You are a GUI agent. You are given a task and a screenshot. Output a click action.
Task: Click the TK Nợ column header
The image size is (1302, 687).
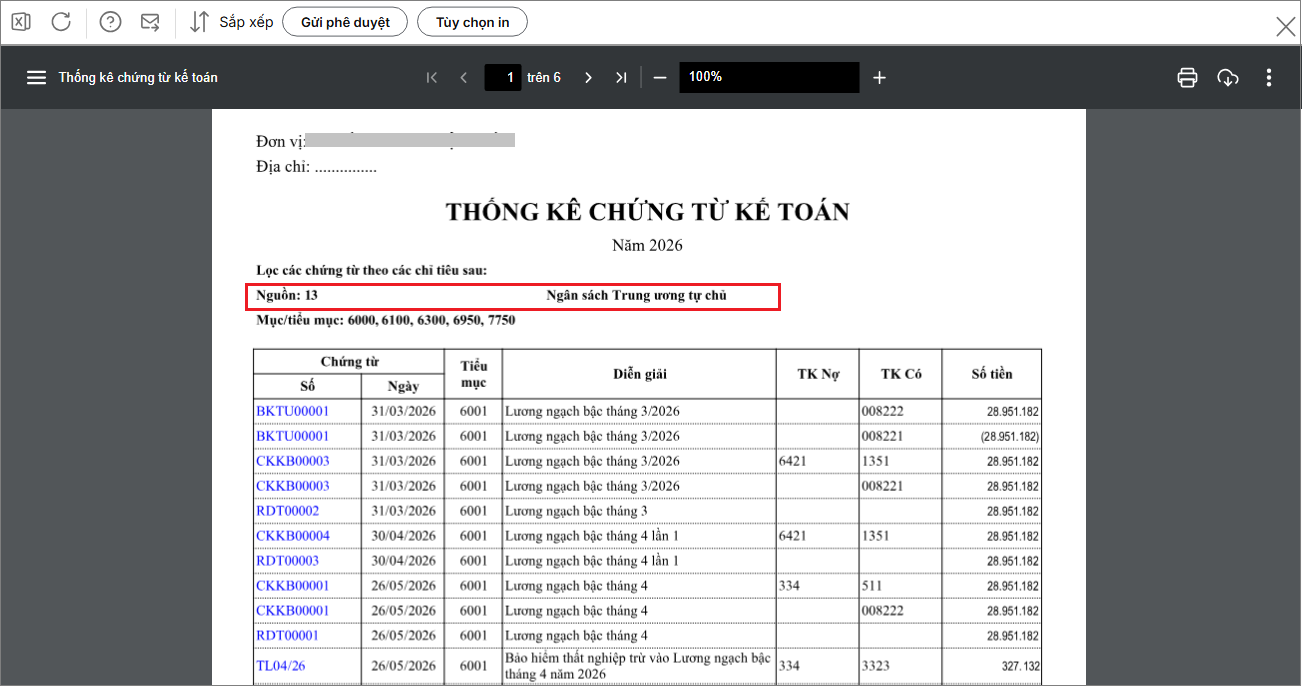click(818, 374)
